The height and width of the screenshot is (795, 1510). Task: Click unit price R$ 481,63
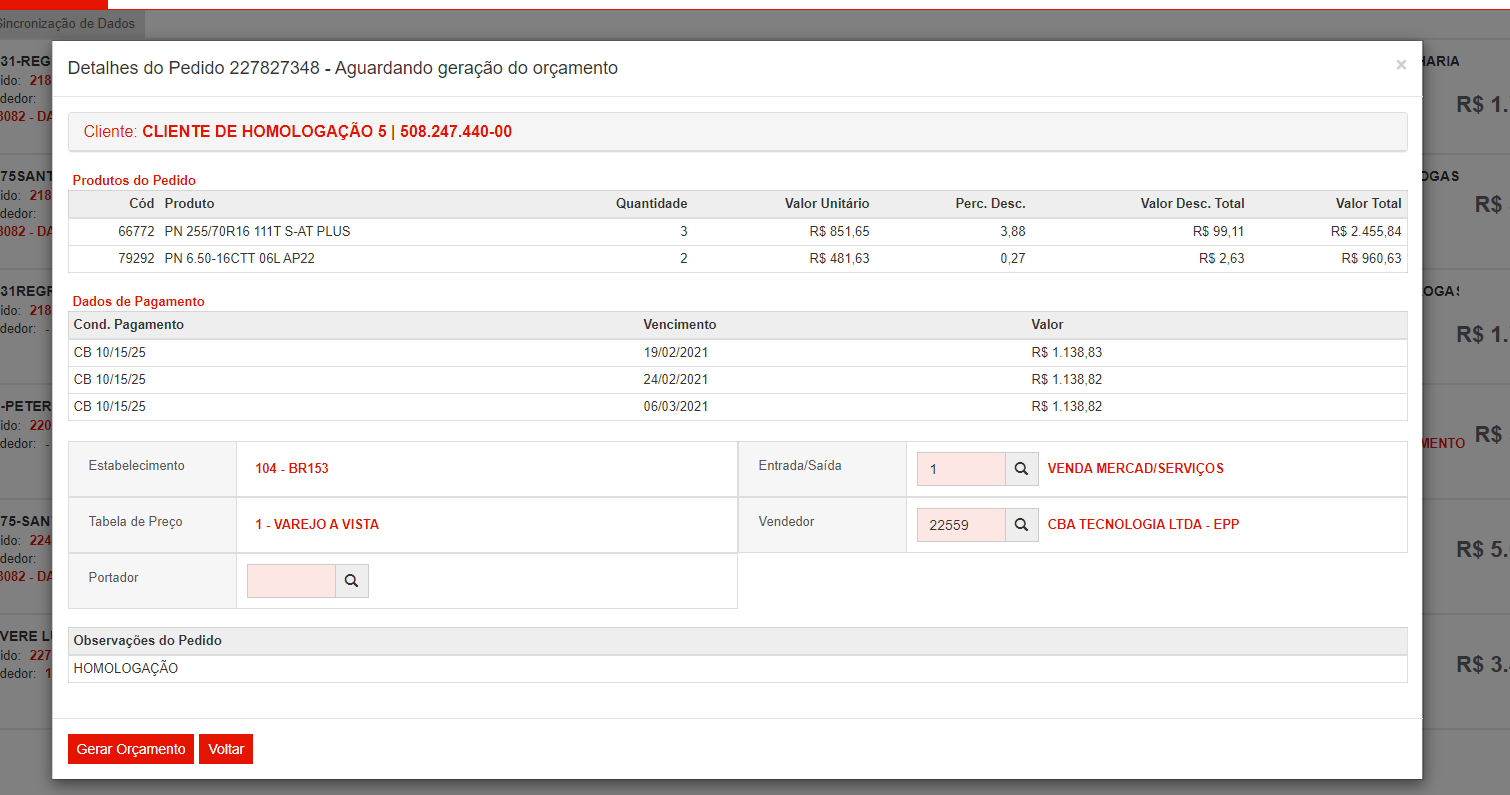[839, 258]
